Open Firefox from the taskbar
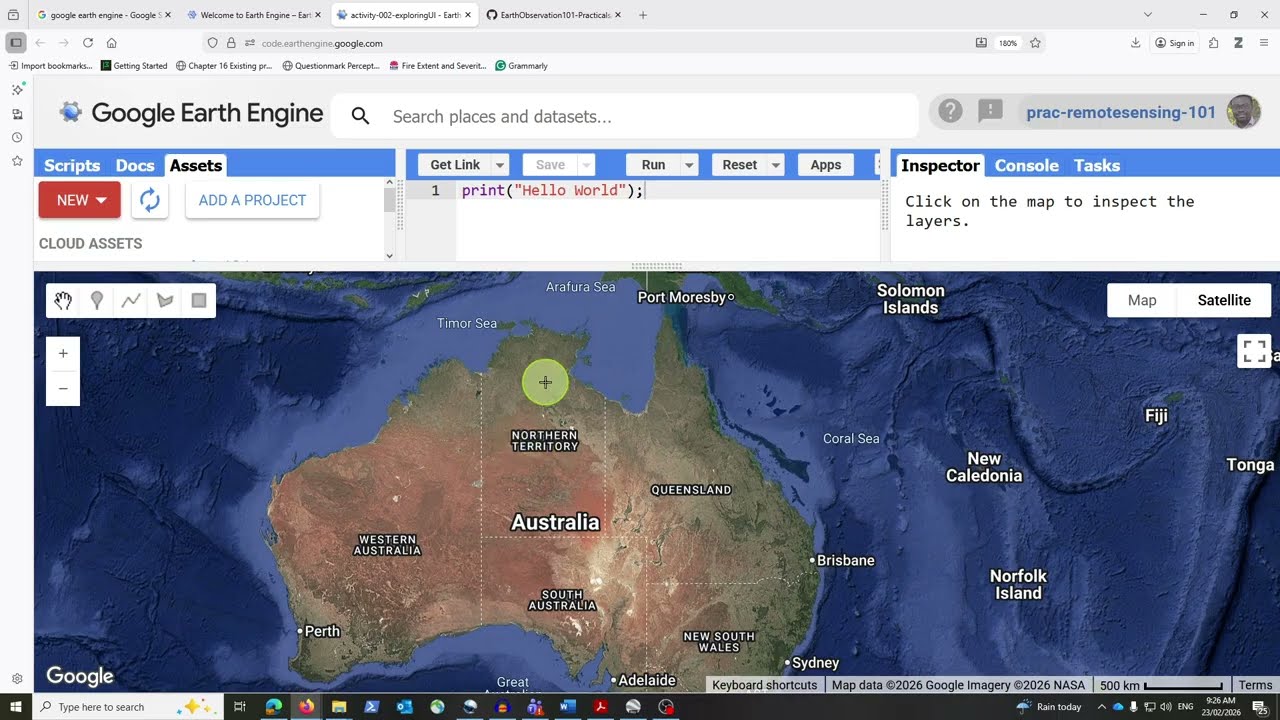The height and width of the screenshot is (720, 1280). (306, 707)
